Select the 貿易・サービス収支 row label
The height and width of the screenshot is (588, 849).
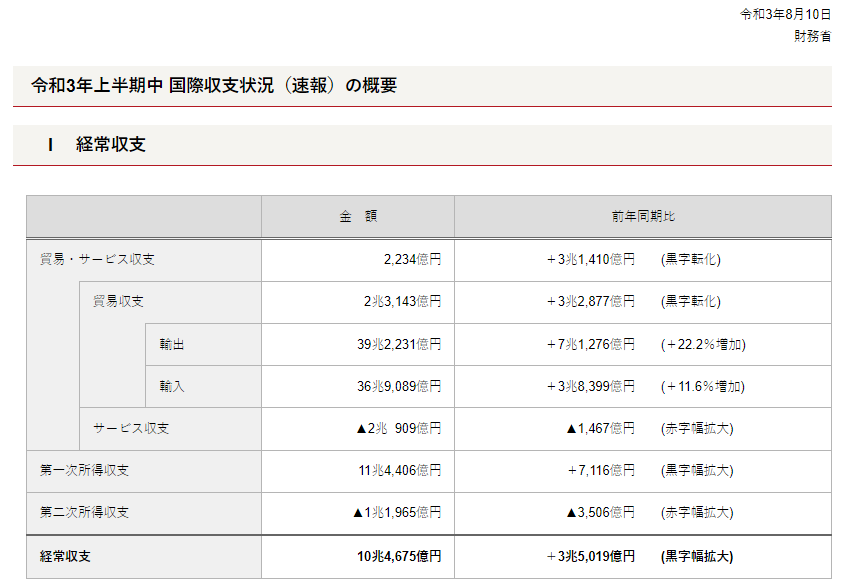coord(97,260)
